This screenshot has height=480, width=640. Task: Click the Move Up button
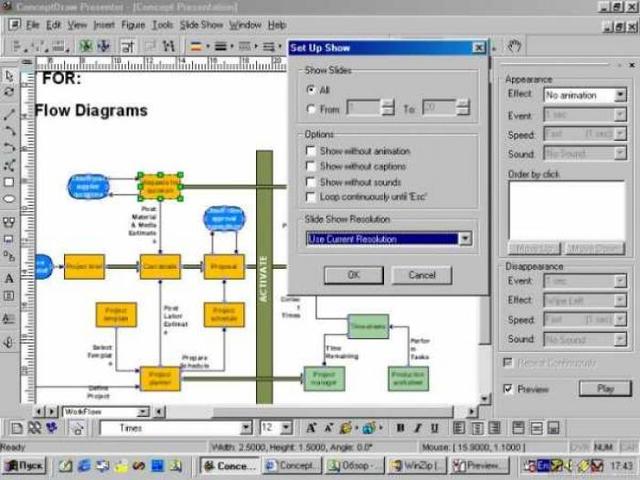click(x=534, y=248)
